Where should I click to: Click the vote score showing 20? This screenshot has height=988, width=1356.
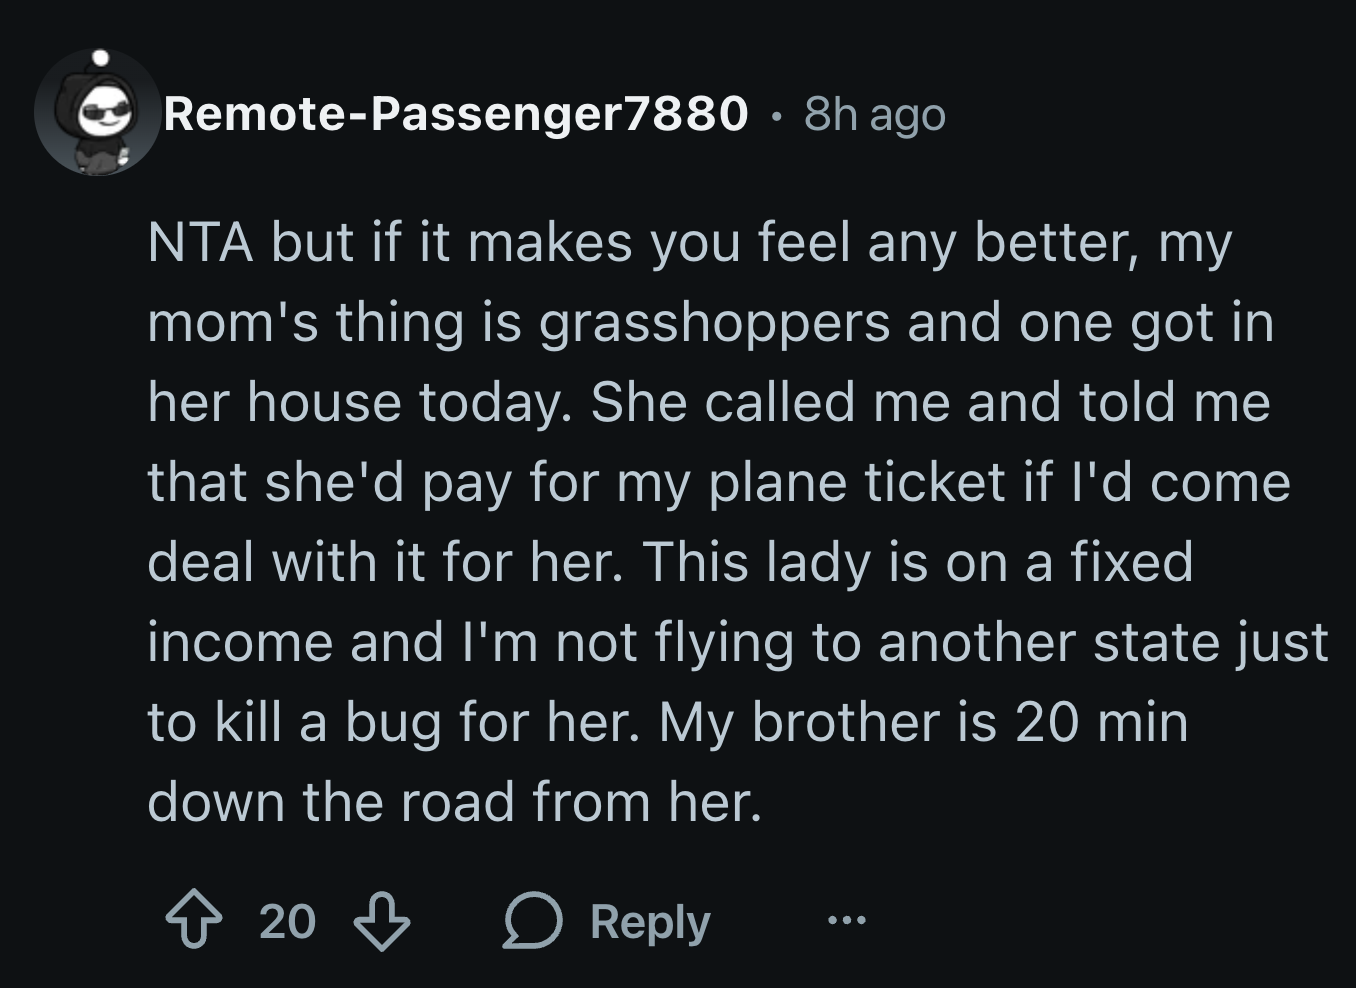coord(285,922)
